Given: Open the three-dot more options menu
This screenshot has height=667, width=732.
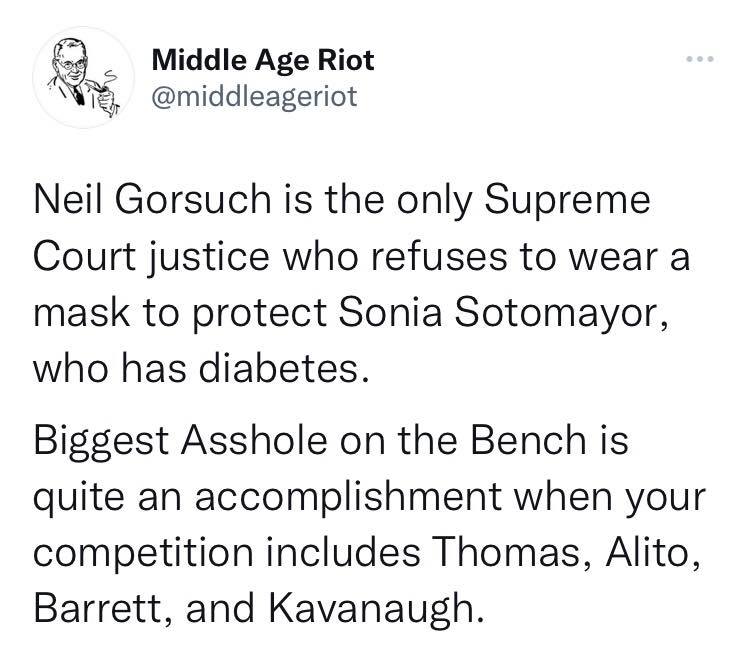Looking at the screenshot, I should pos(700,59).
